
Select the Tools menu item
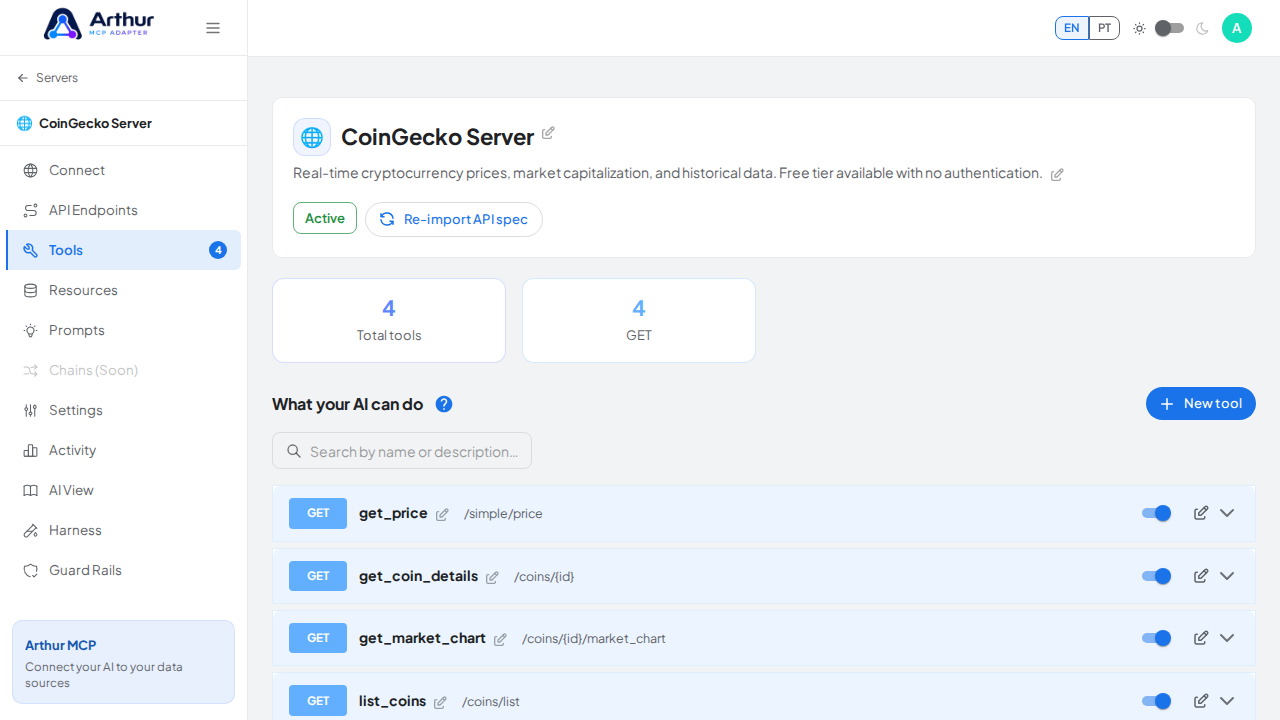coord(124,250)
